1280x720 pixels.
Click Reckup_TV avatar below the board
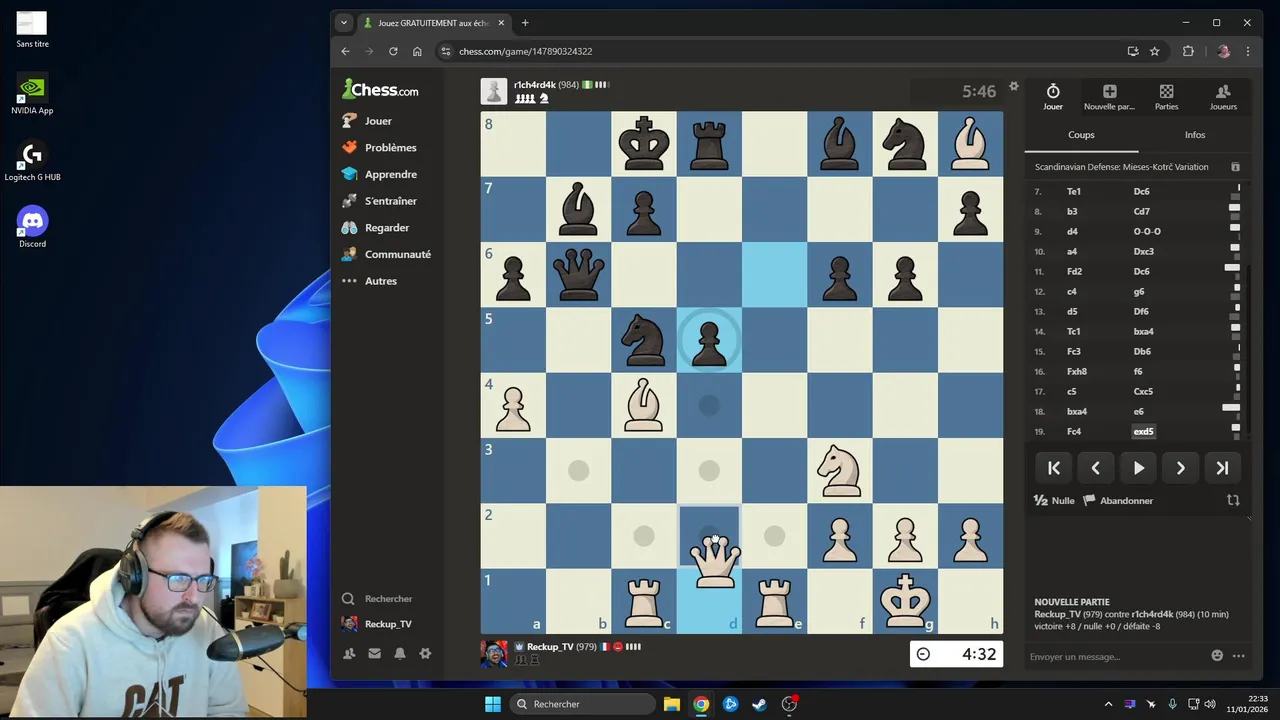pyautogui.click(x=493, y=653)
